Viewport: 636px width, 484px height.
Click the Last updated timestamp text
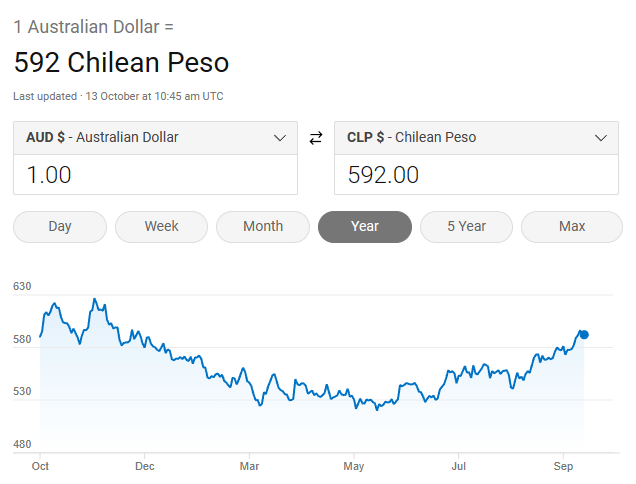(x=118, y=96)
